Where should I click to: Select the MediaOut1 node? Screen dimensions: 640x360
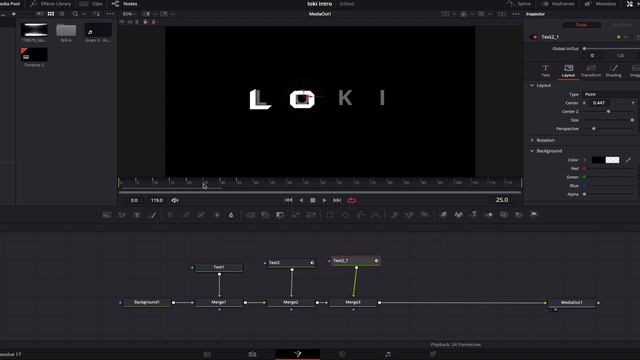click(x=572, y=302)
